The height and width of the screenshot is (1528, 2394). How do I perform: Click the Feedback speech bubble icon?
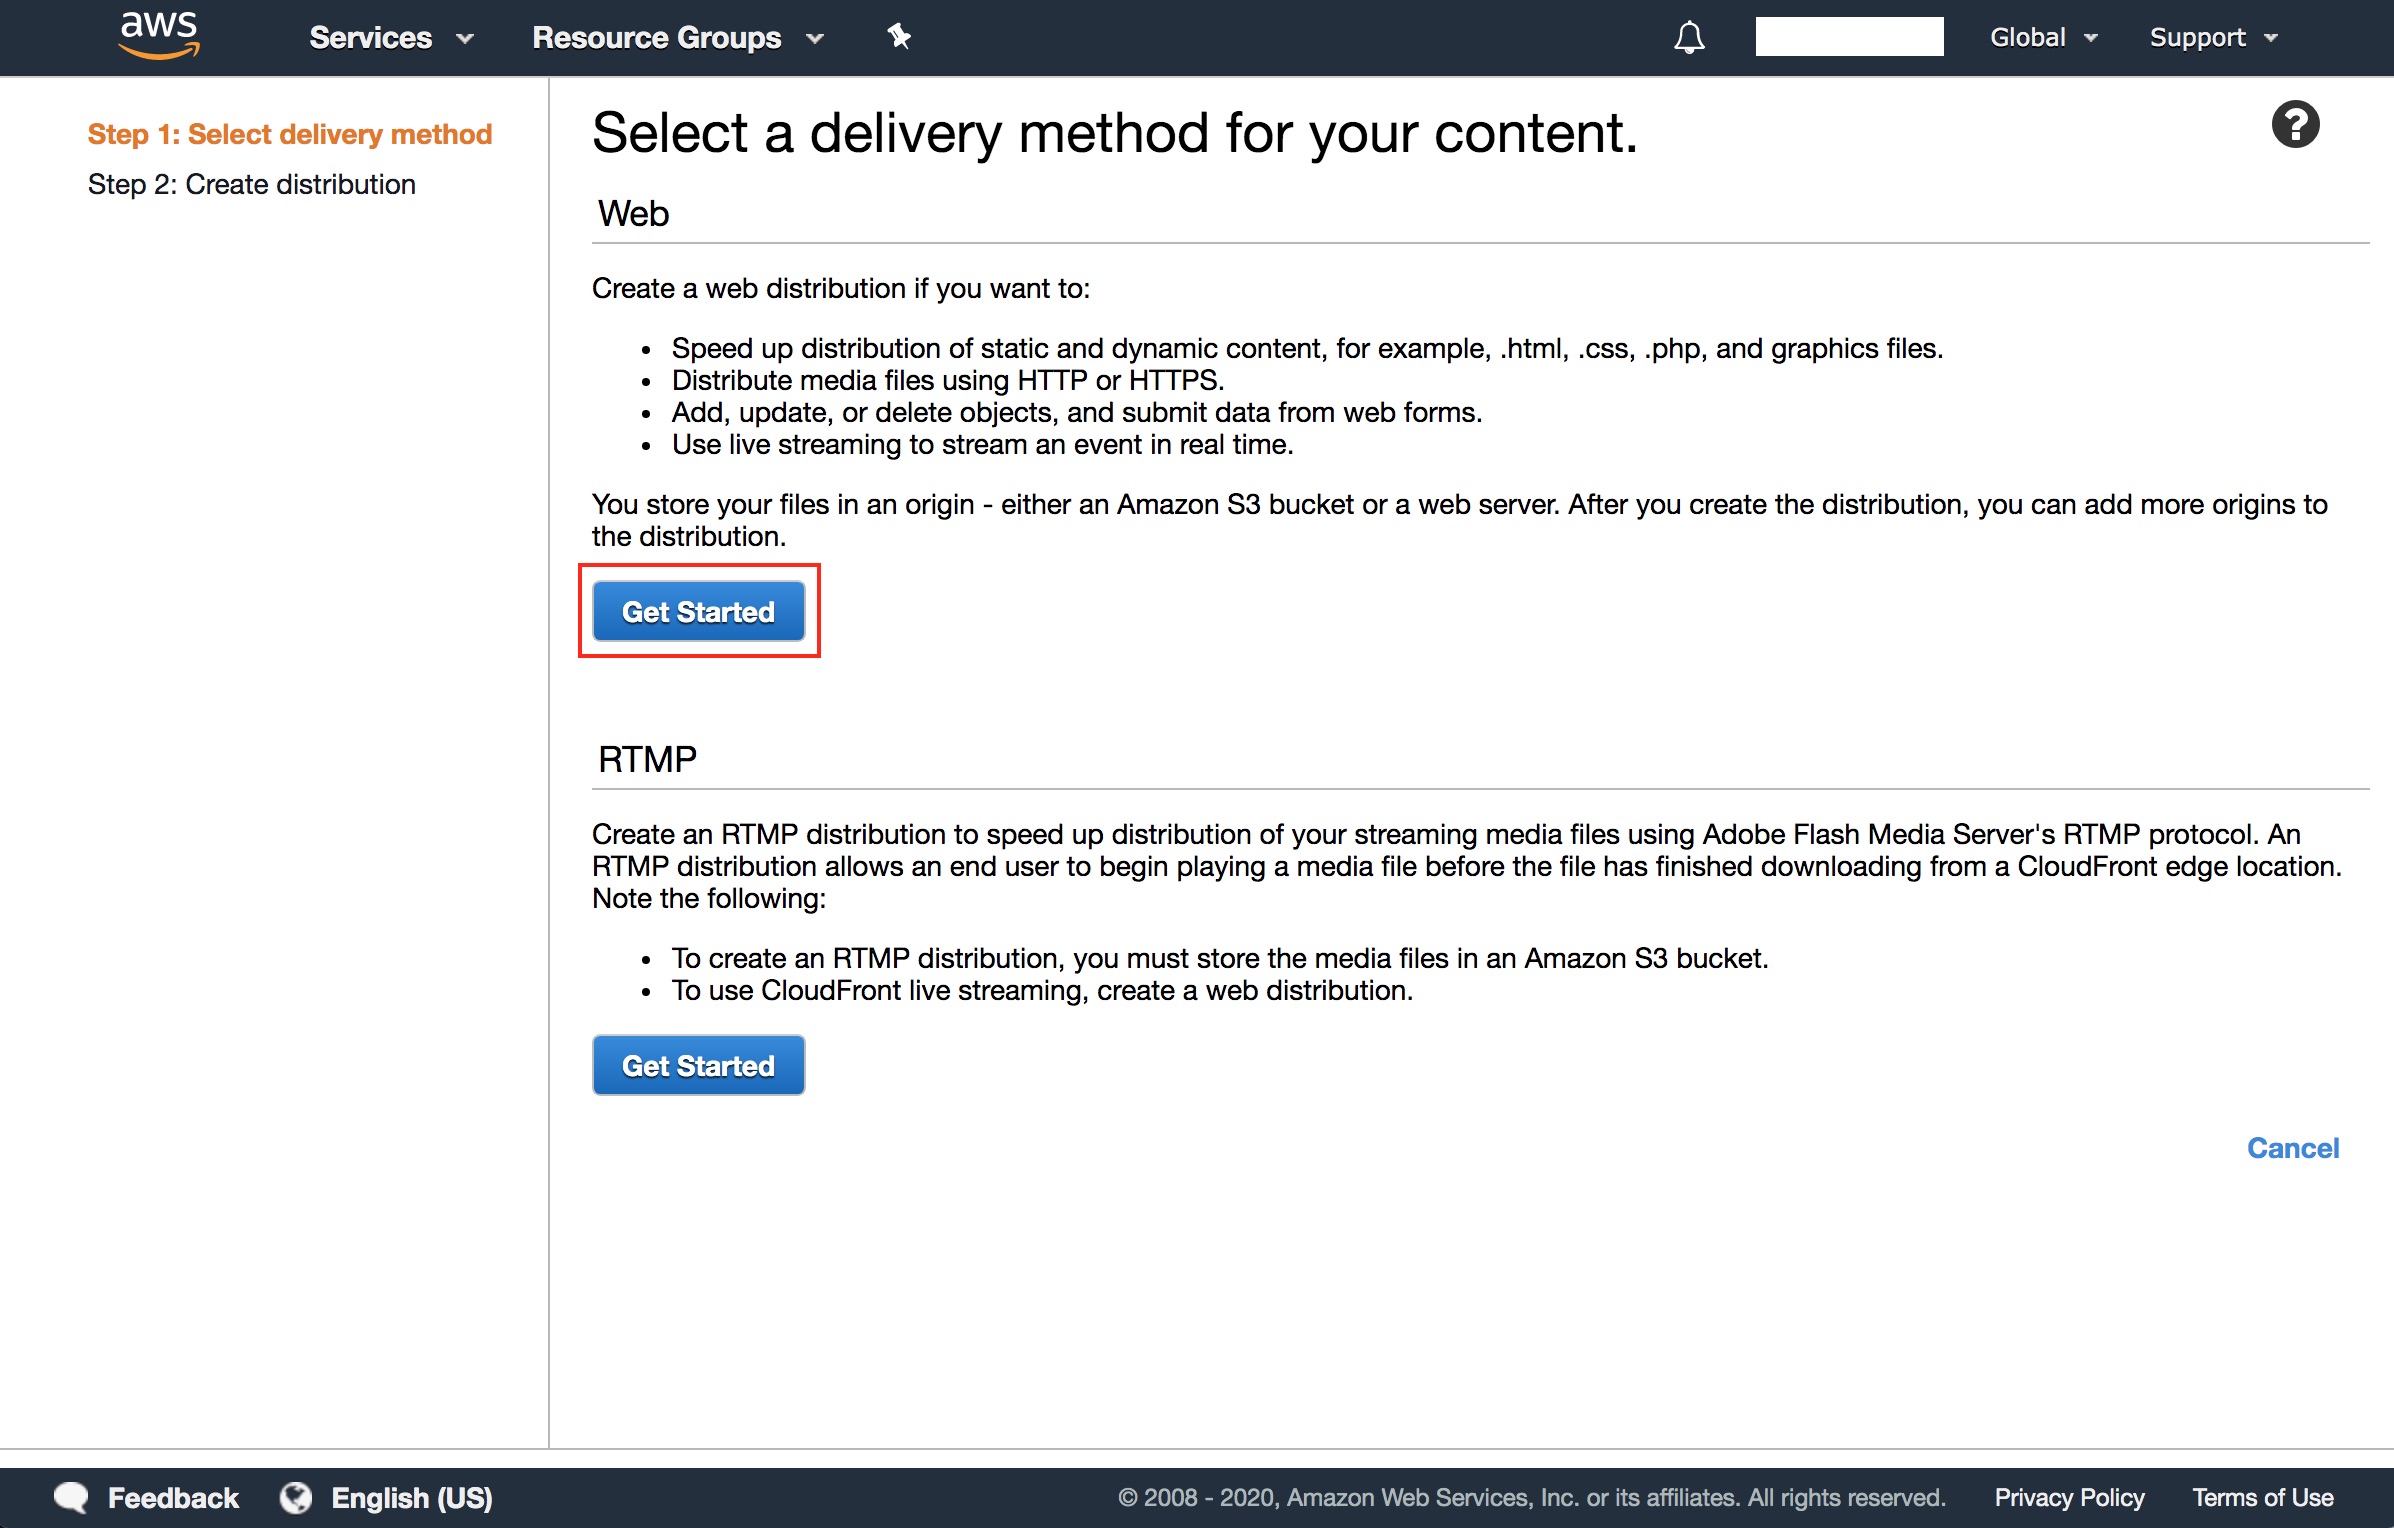click(71, 1497)
